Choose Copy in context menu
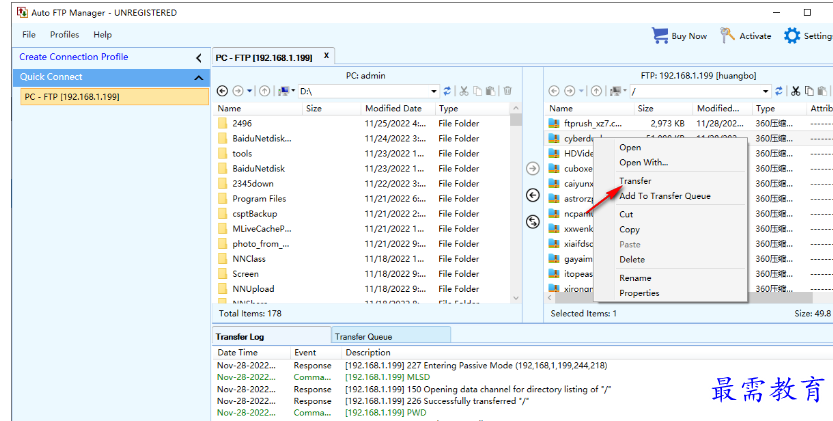The width and height of the screenshot is (833, 421). [x=630, y=230]
